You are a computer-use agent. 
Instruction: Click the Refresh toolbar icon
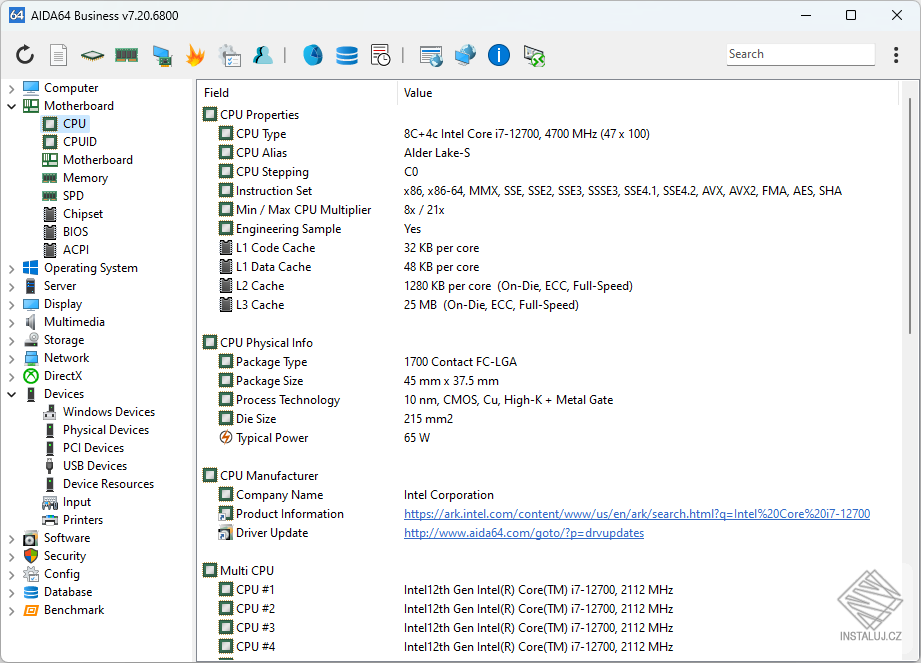click(x=25, y=55)
